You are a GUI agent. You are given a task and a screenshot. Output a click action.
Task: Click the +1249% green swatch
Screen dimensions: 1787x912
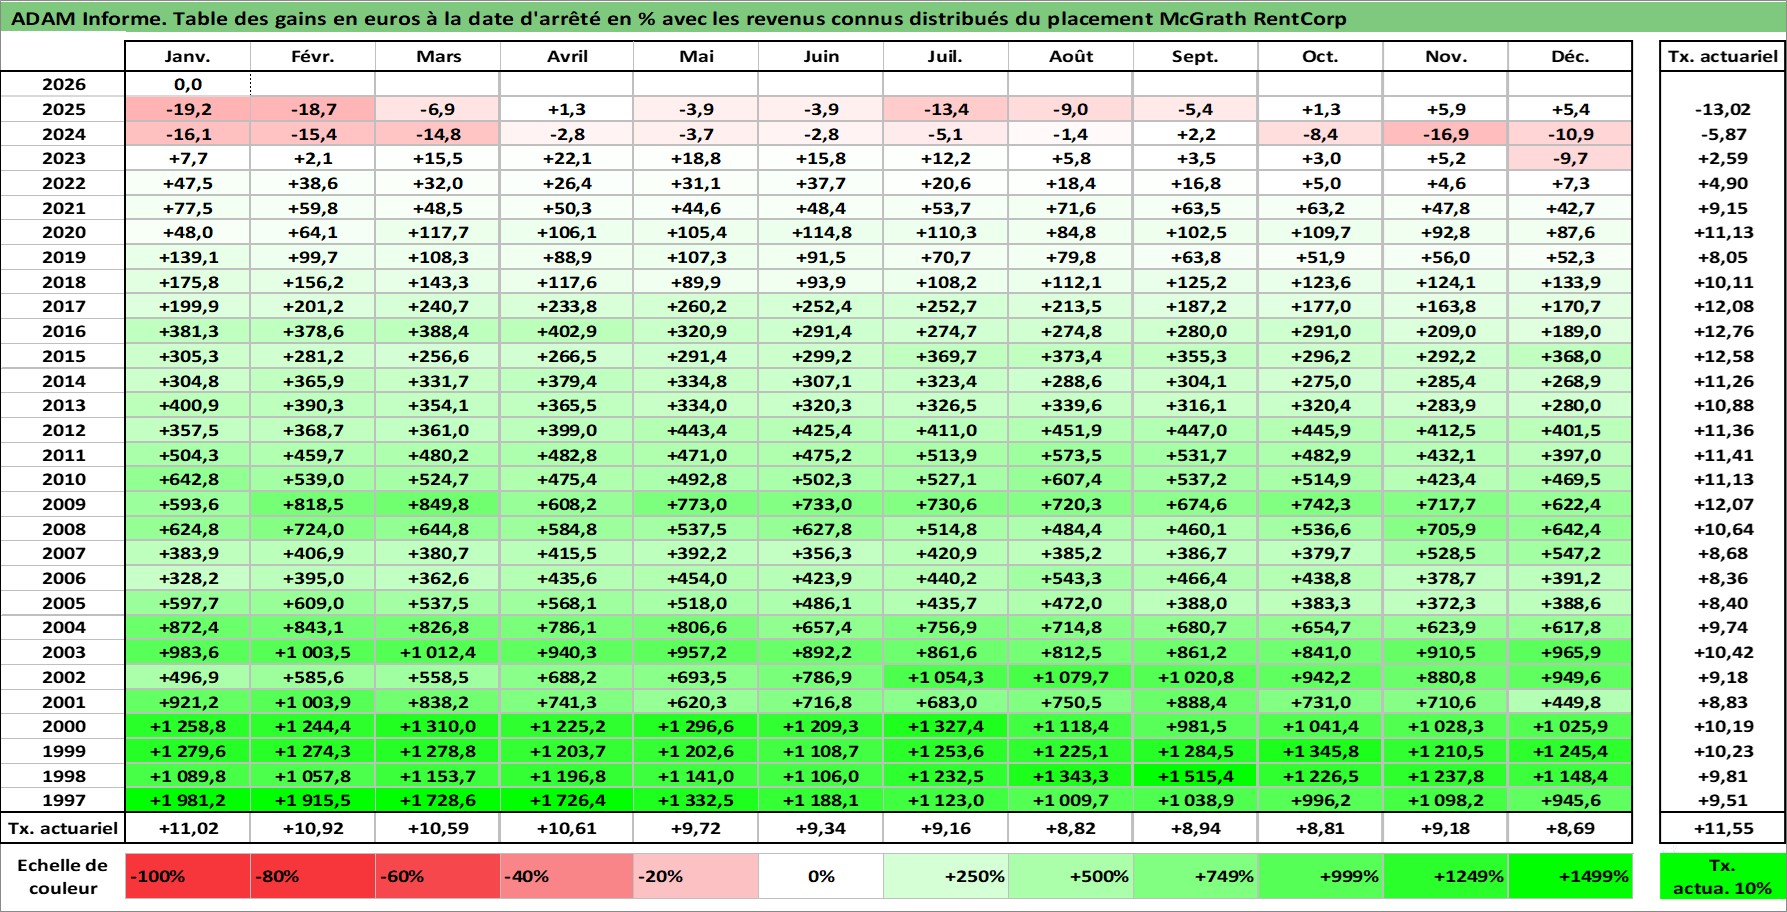[1446, 876]
